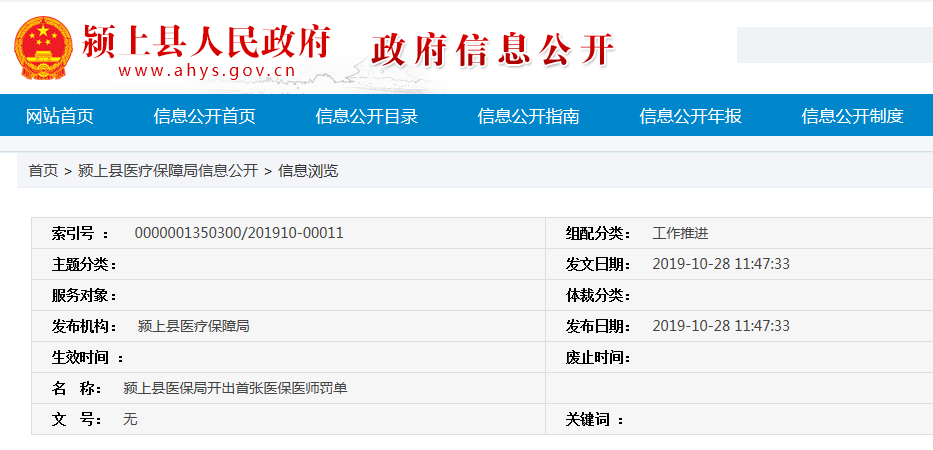Open 信息公开制度 menu item

click(852, 116)
